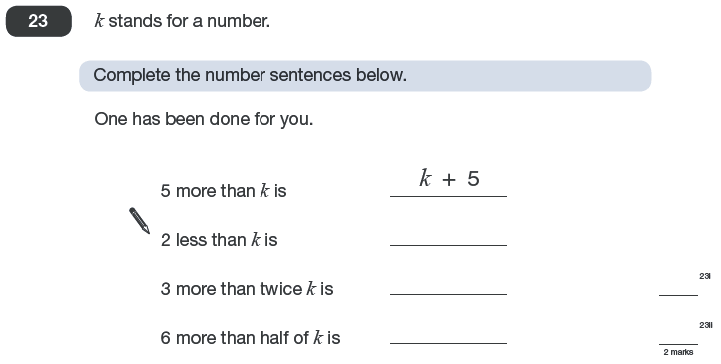
Task: Click the italic k in the heading
Action: pyautogui.click(x=99, y=21)
